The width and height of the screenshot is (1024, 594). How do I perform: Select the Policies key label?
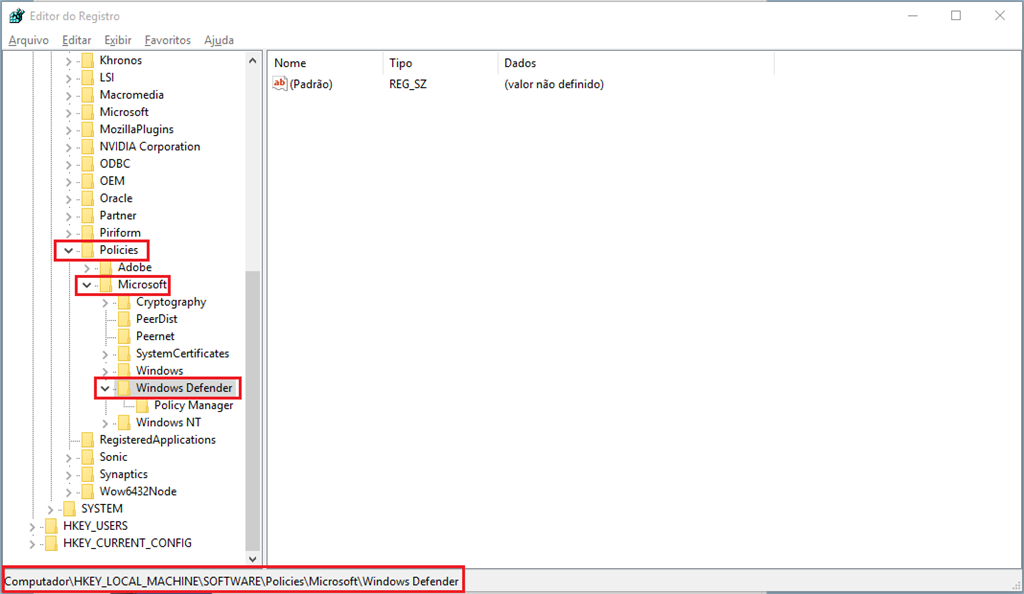tap(119, 250)
